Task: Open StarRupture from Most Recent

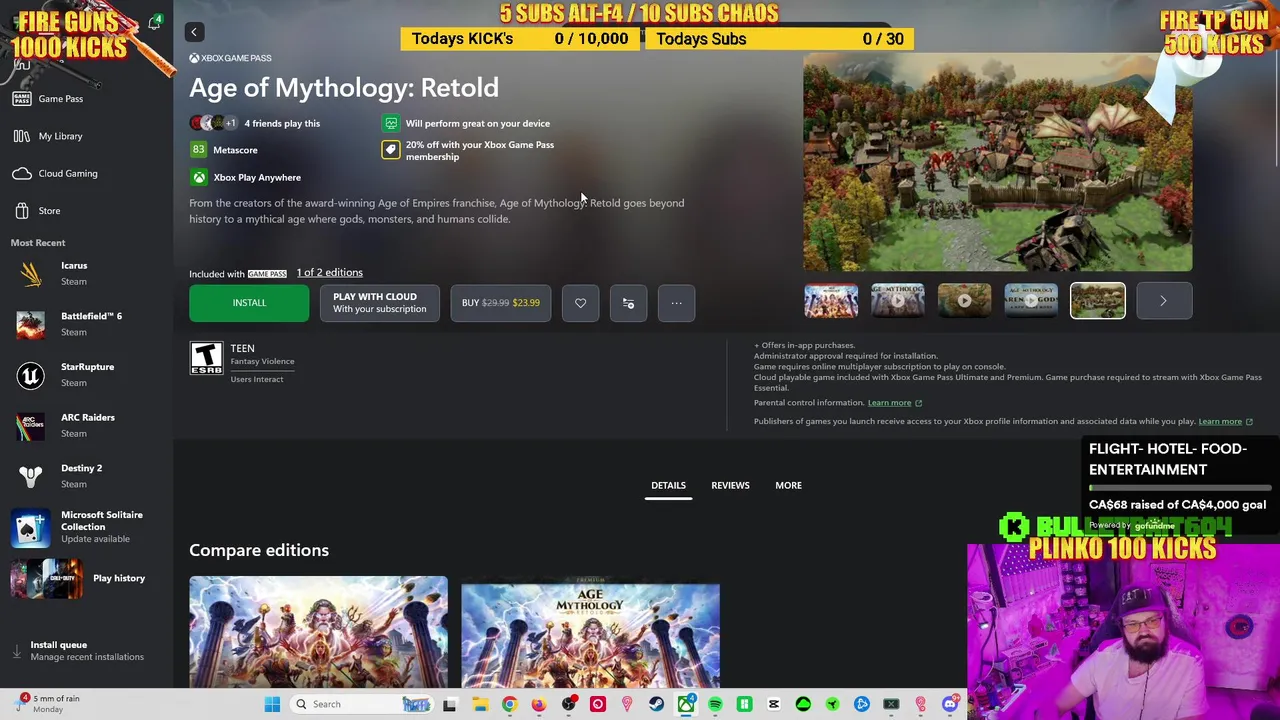Action: click(x=88, y=375)
